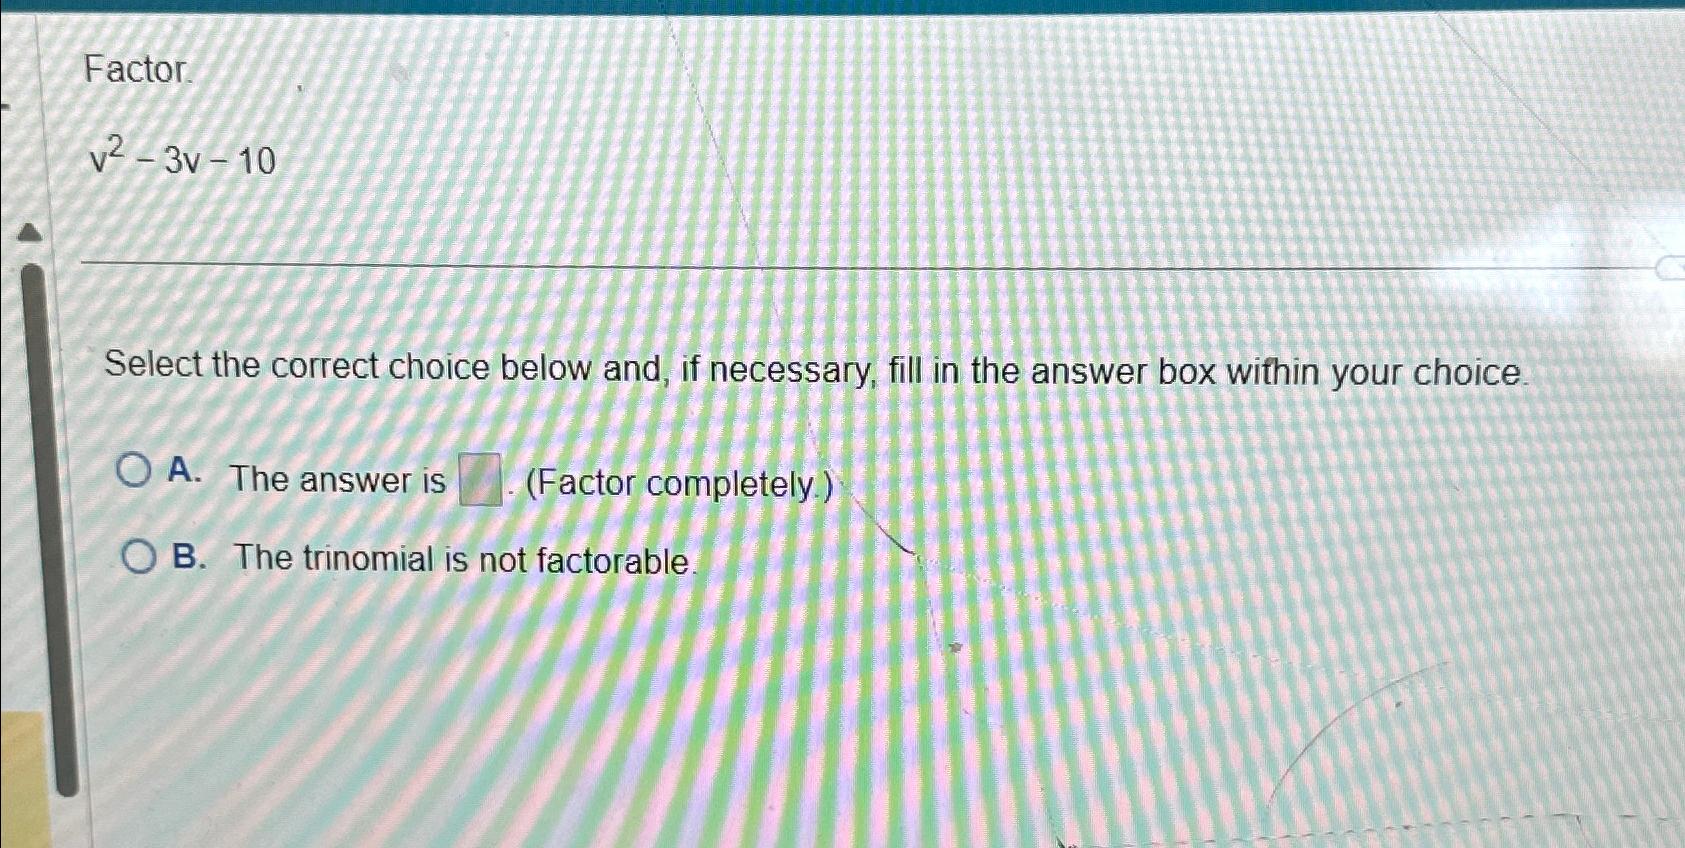Click the "Select the correct choice below" instruction
1685x848 pixels.
tap(817, 370)
